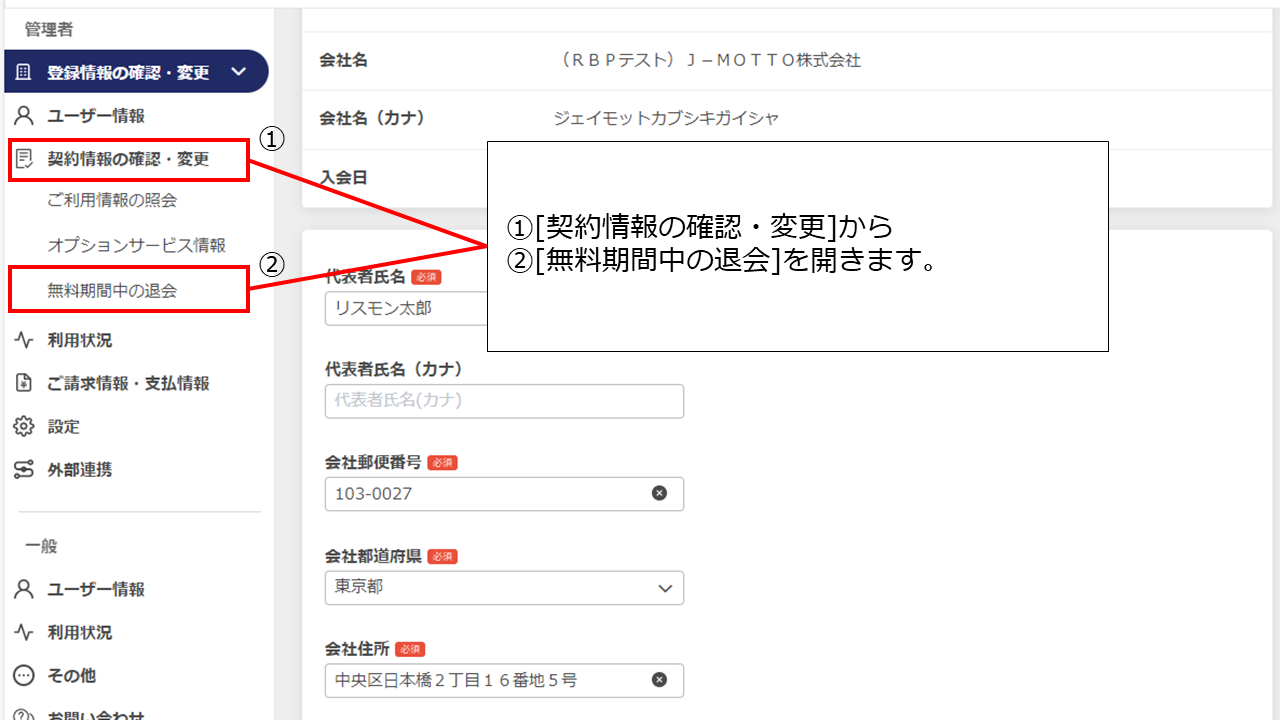Screen dimensions: 1280x720
Task: Open ご利用情報の照会 submenu item
Action: [112, 200]
